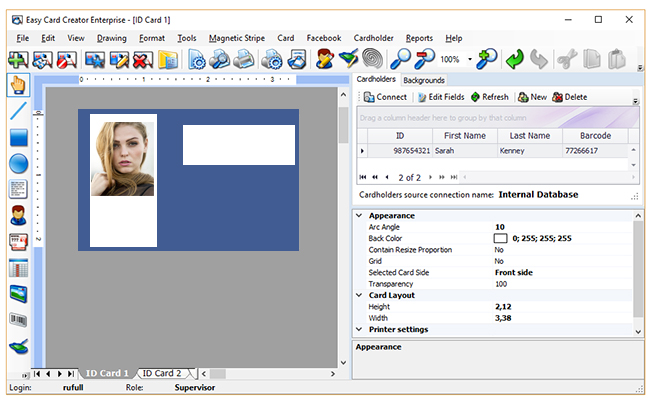Select the line drawing tool
Image resolution: width=652 pixels, height=403 pixels.
(18, 111)
